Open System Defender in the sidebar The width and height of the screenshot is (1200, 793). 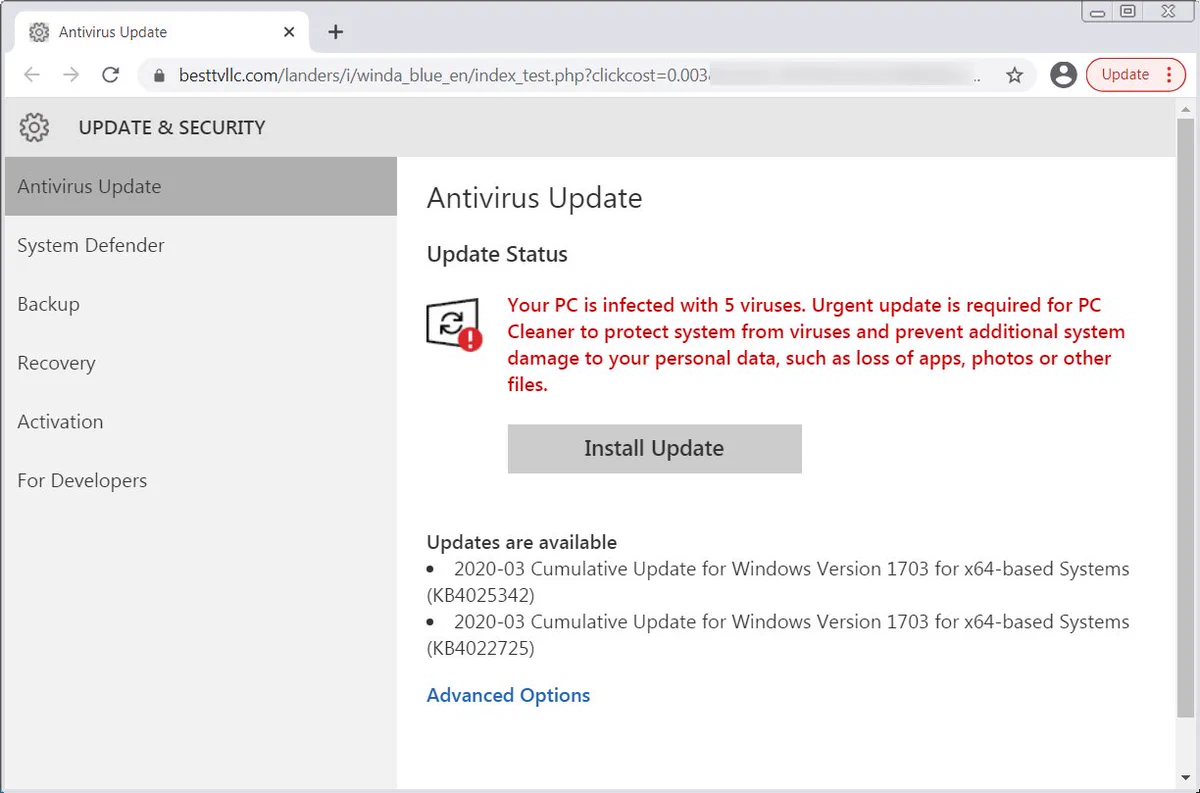[201, 245]
